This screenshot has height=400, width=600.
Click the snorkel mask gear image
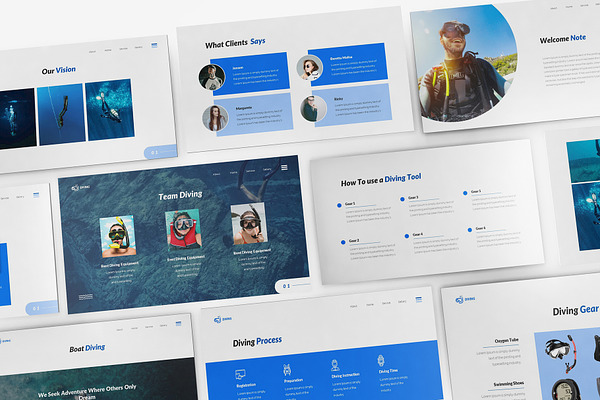[561, 353]
